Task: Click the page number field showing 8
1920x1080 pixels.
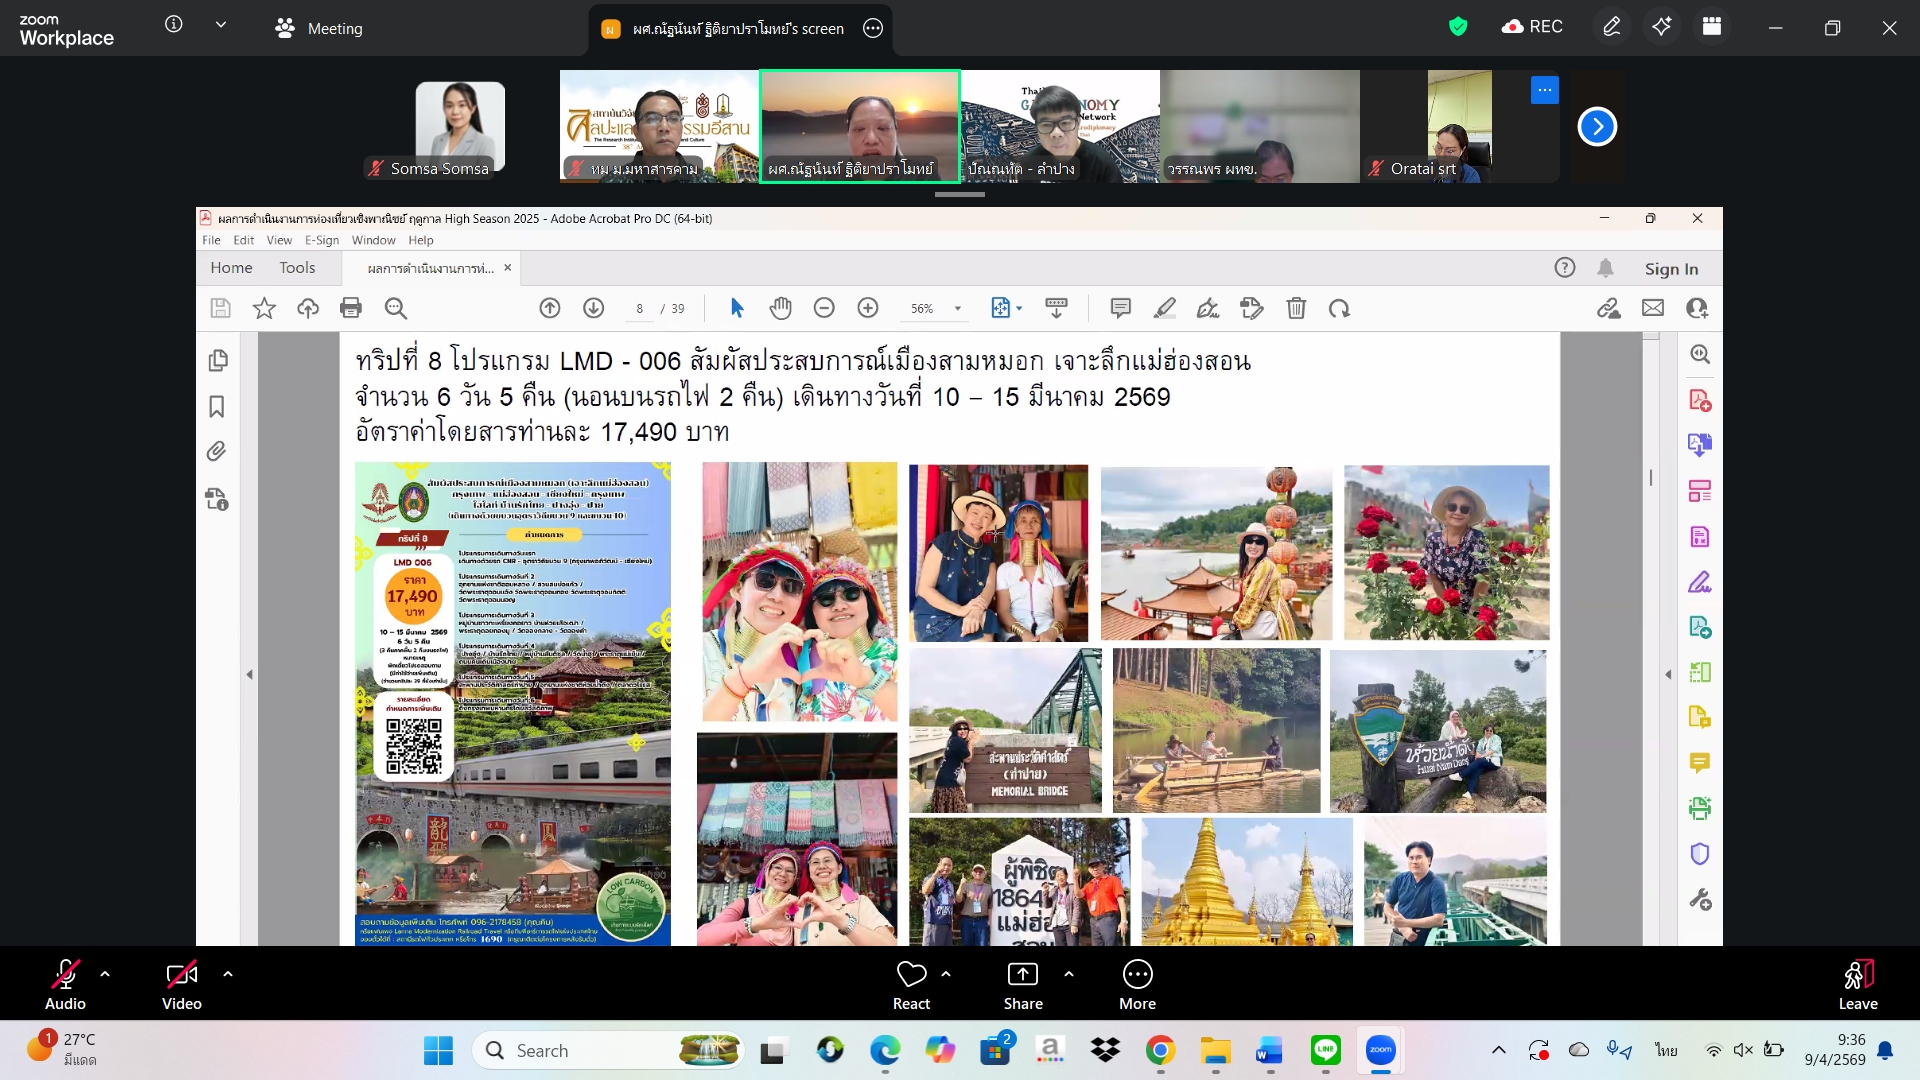Action: pos(639,309)
